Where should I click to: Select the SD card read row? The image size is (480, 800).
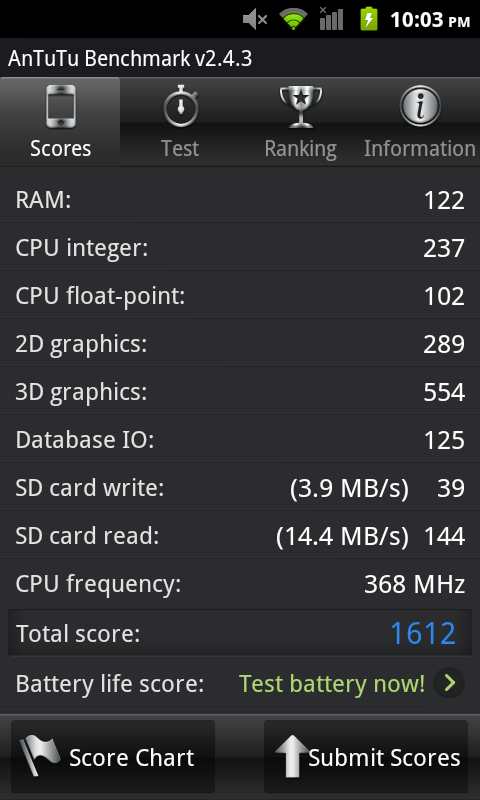click(240, 535)
